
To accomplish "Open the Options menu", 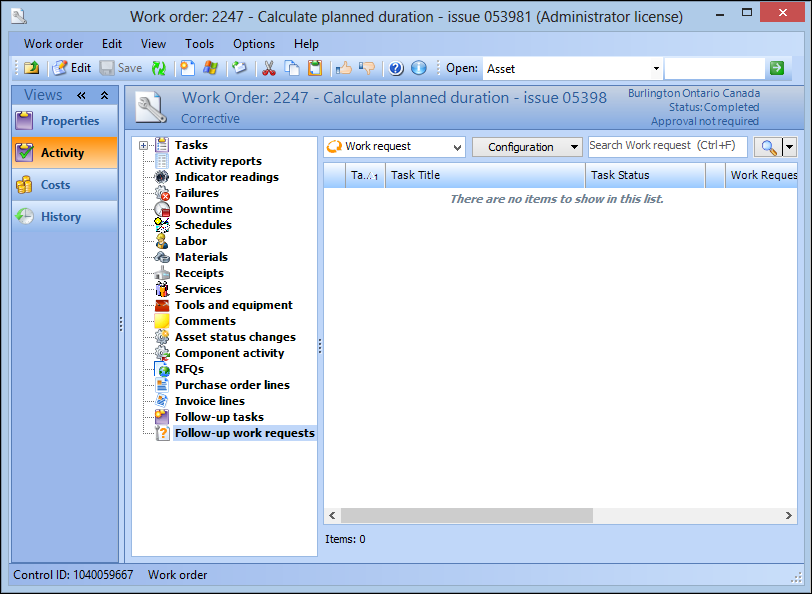I will (x=254, y=44).
